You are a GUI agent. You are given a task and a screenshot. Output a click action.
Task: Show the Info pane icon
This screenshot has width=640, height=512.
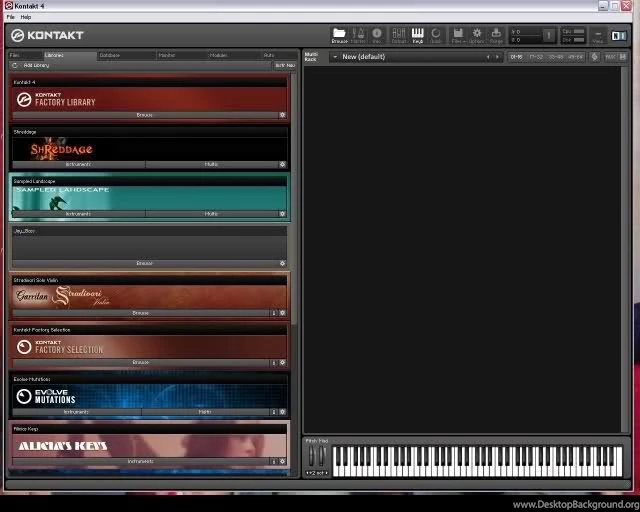pos(376,36)
